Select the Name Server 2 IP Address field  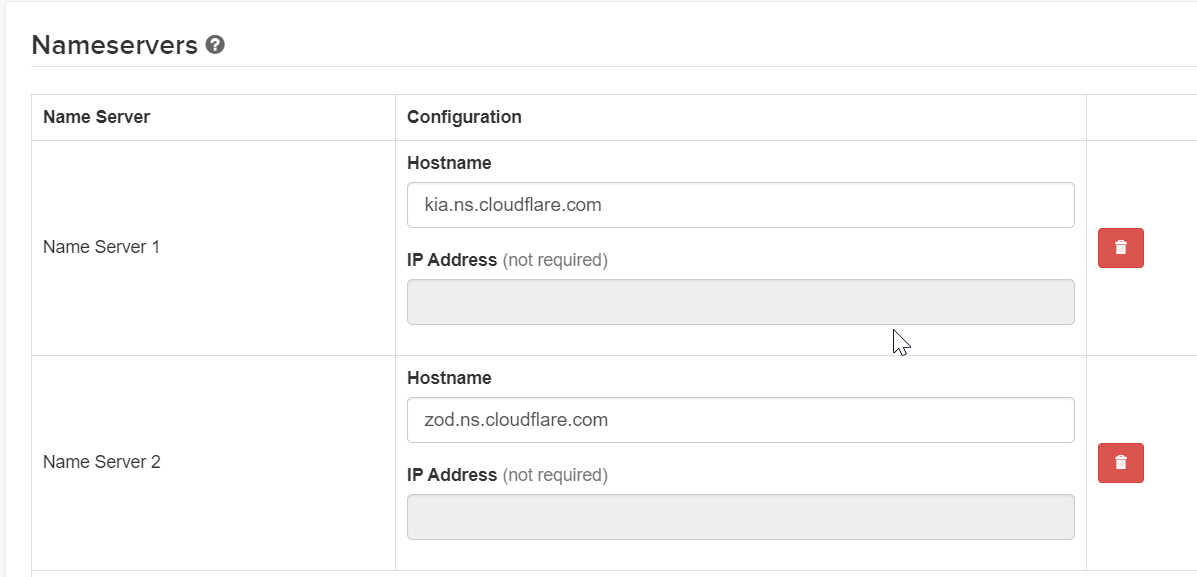point(740,517)
